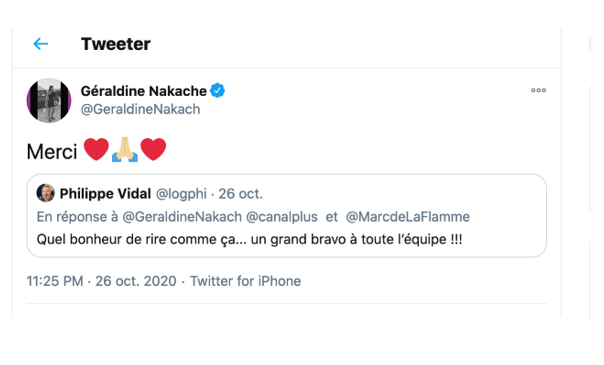Click the Philippe Vidal author name
Screen dimensions: 604x365
pyautogui.click(x=105, y=194)
